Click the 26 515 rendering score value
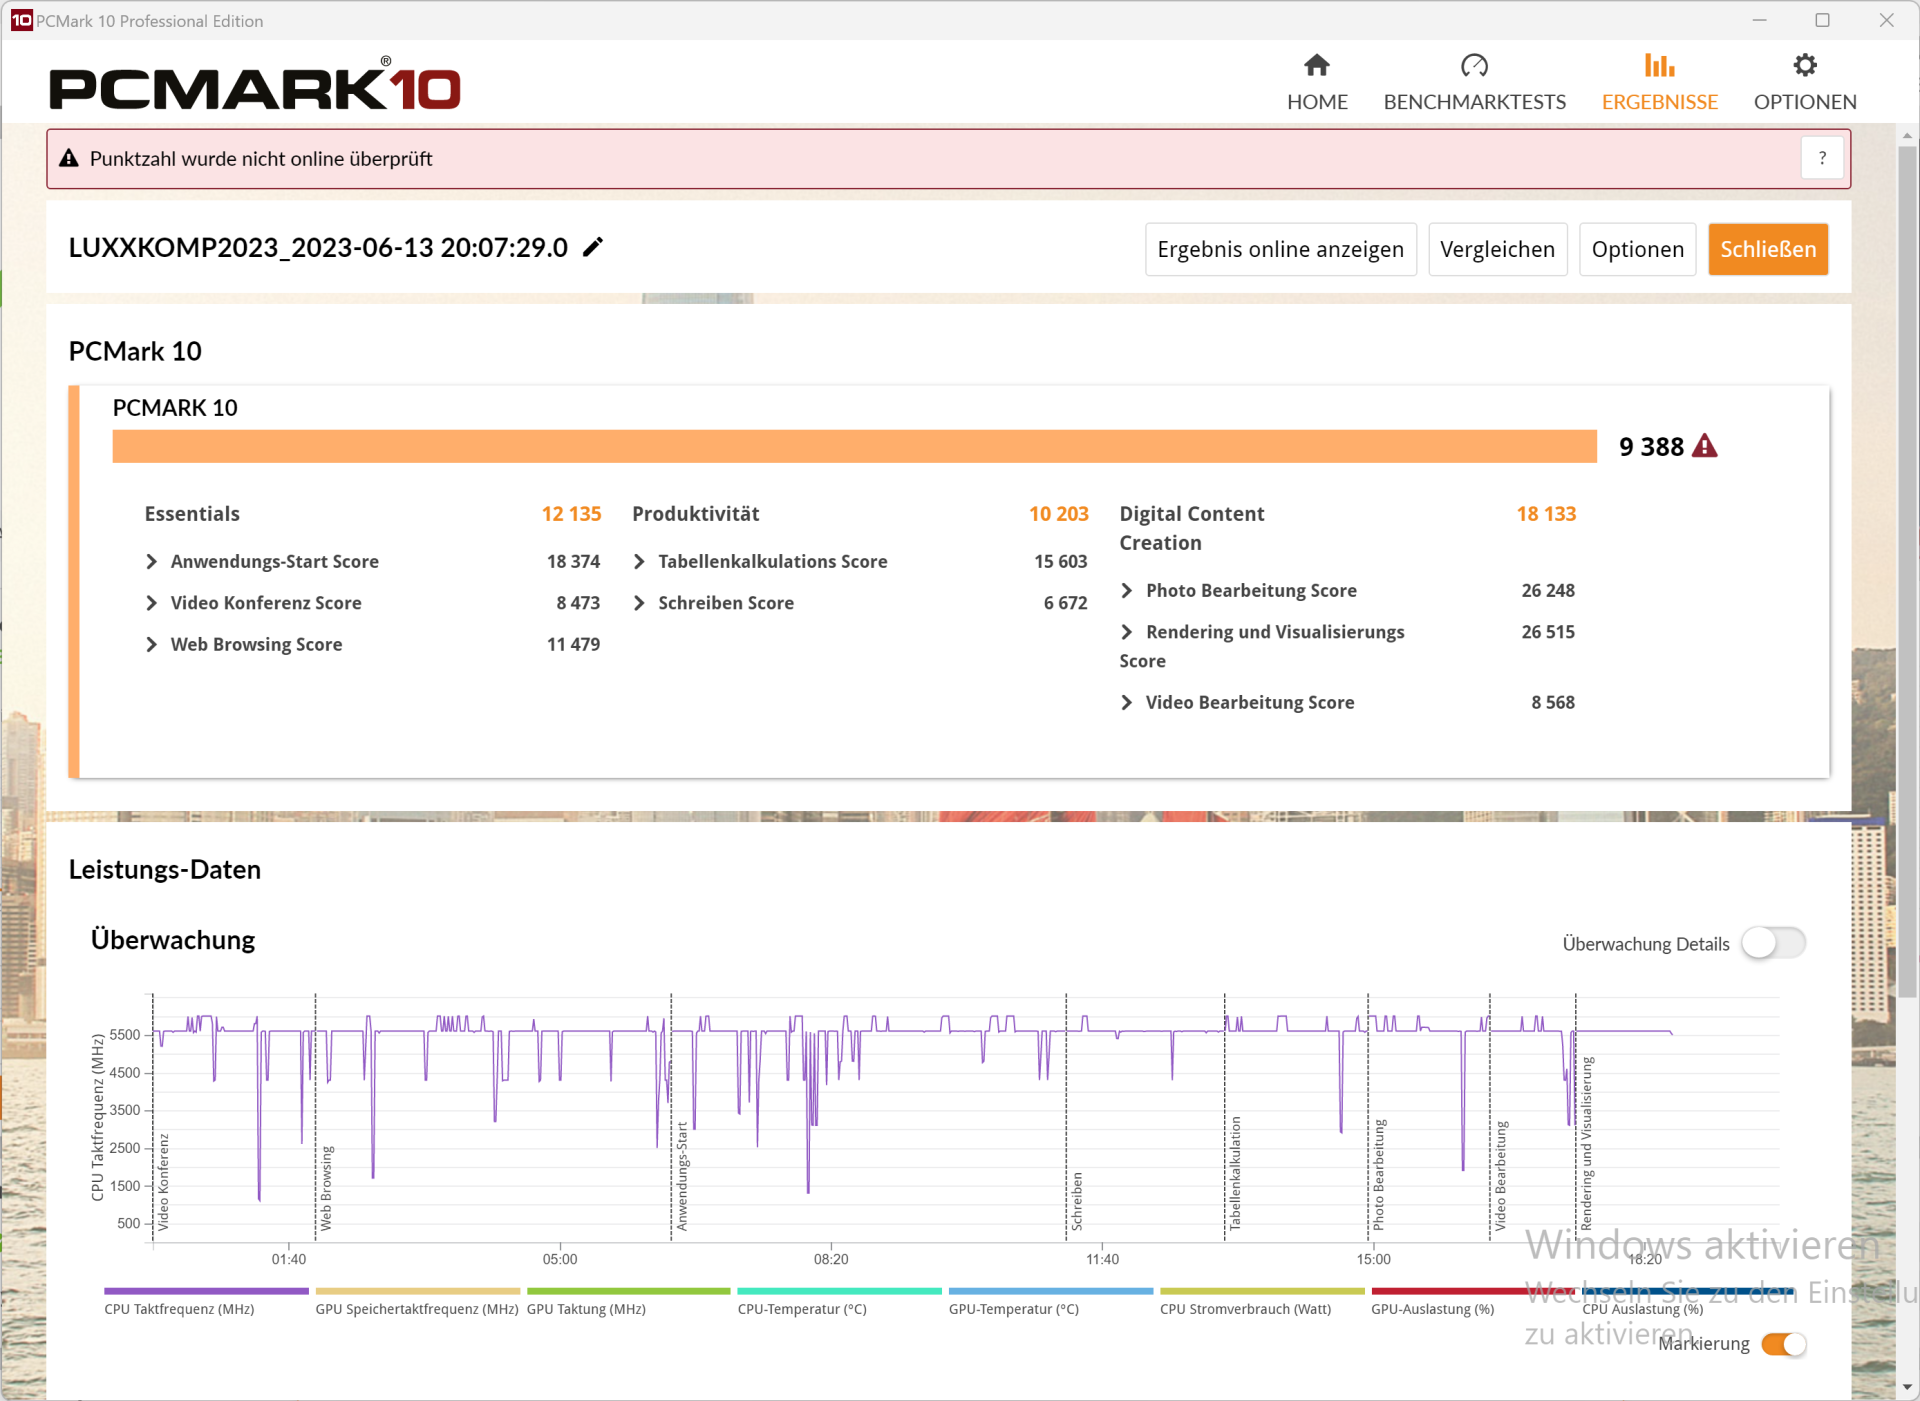 [1548, 632]
